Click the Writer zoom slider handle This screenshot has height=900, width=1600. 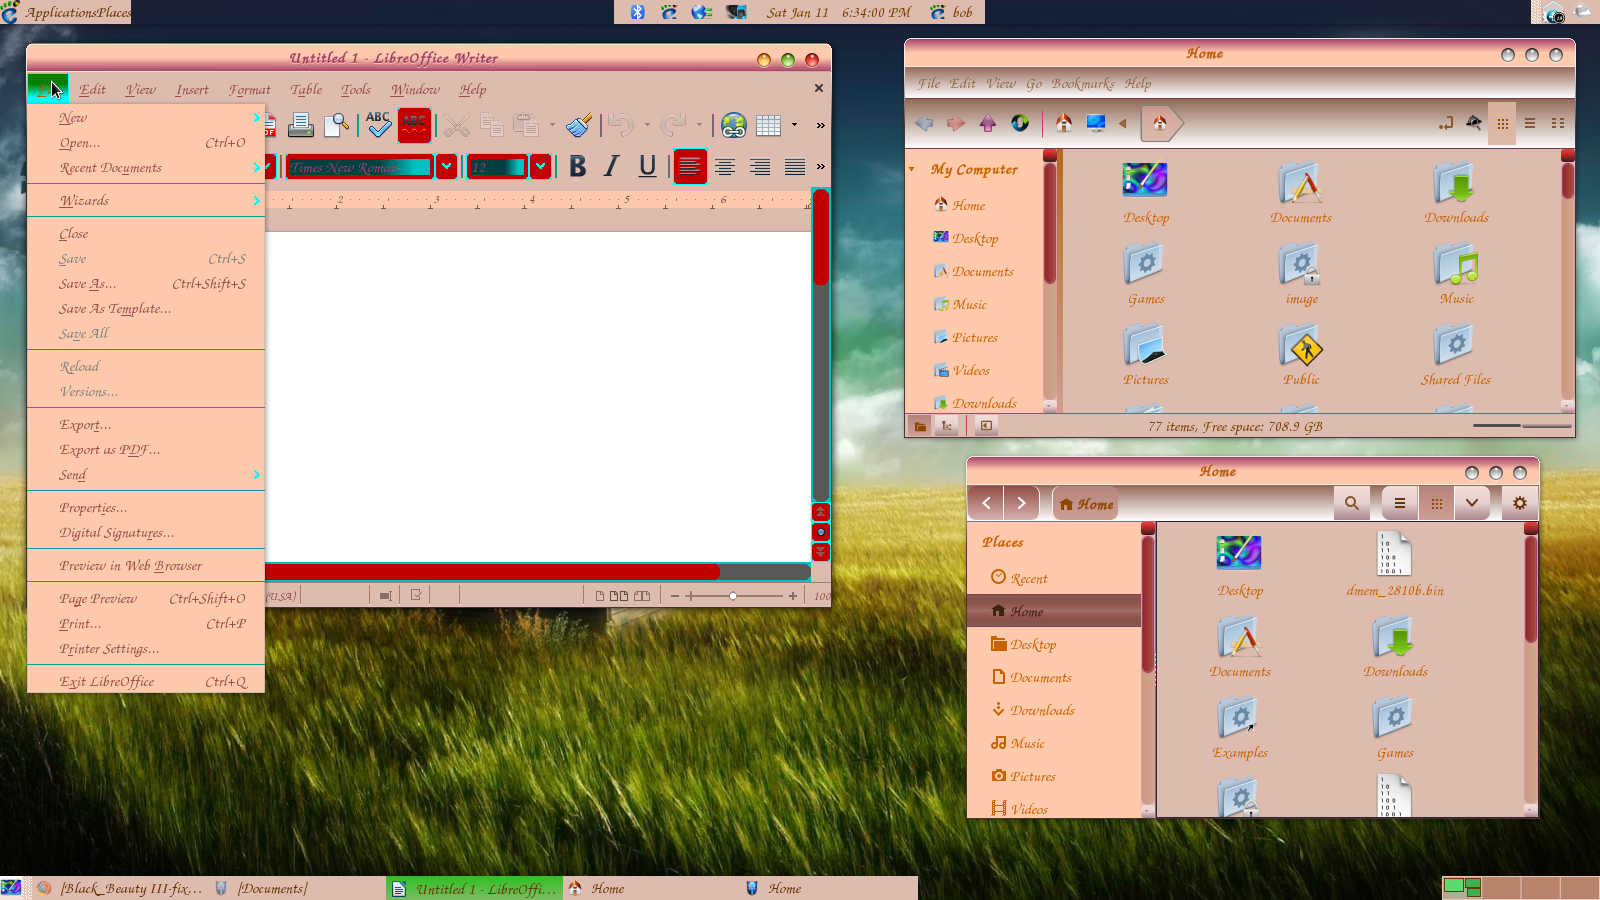click(733, 596)
